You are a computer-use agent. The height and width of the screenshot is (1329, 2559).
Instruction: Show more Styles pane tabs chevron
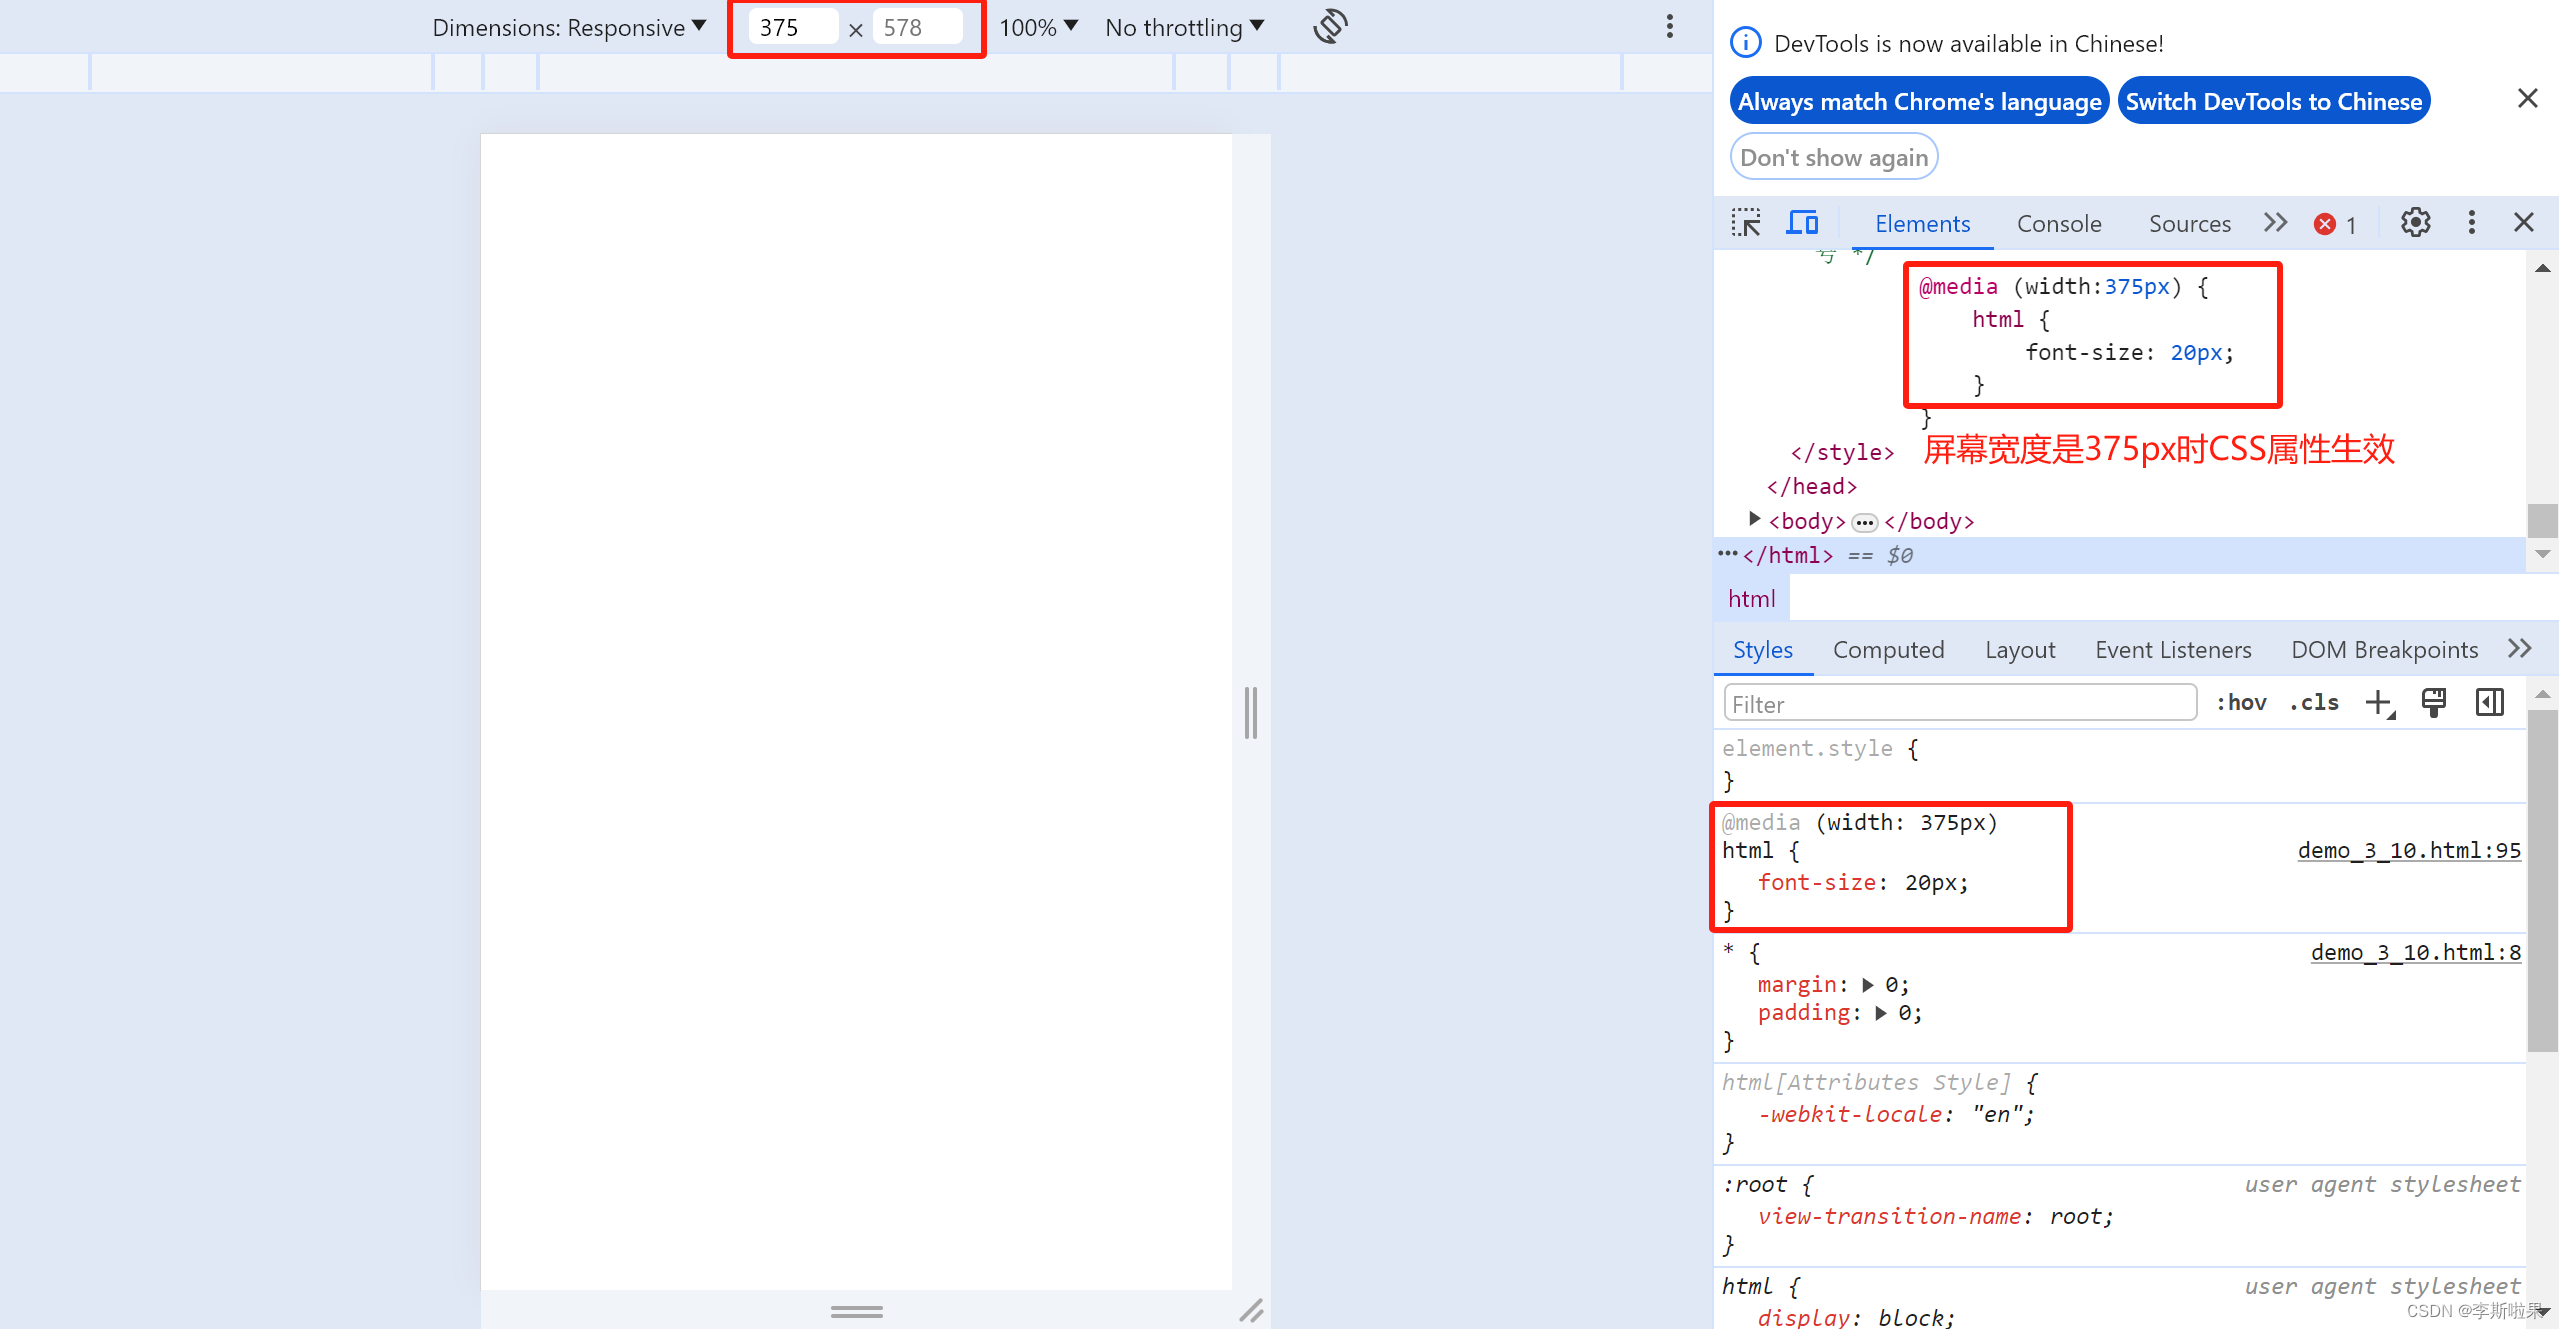tap(2520, 648)
